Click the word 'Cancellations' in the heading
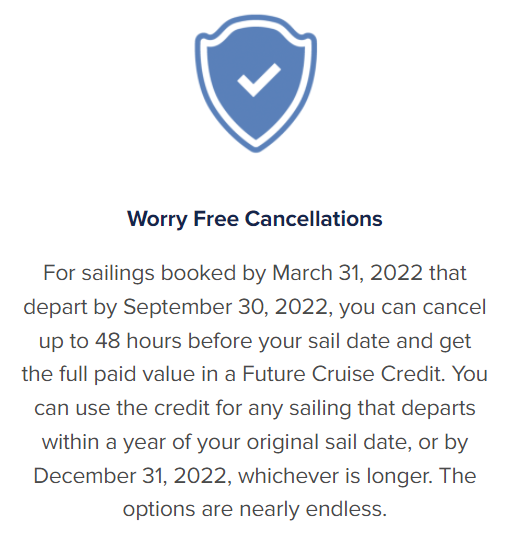This screenshot has width=513, height=549. tap(313, 219)
